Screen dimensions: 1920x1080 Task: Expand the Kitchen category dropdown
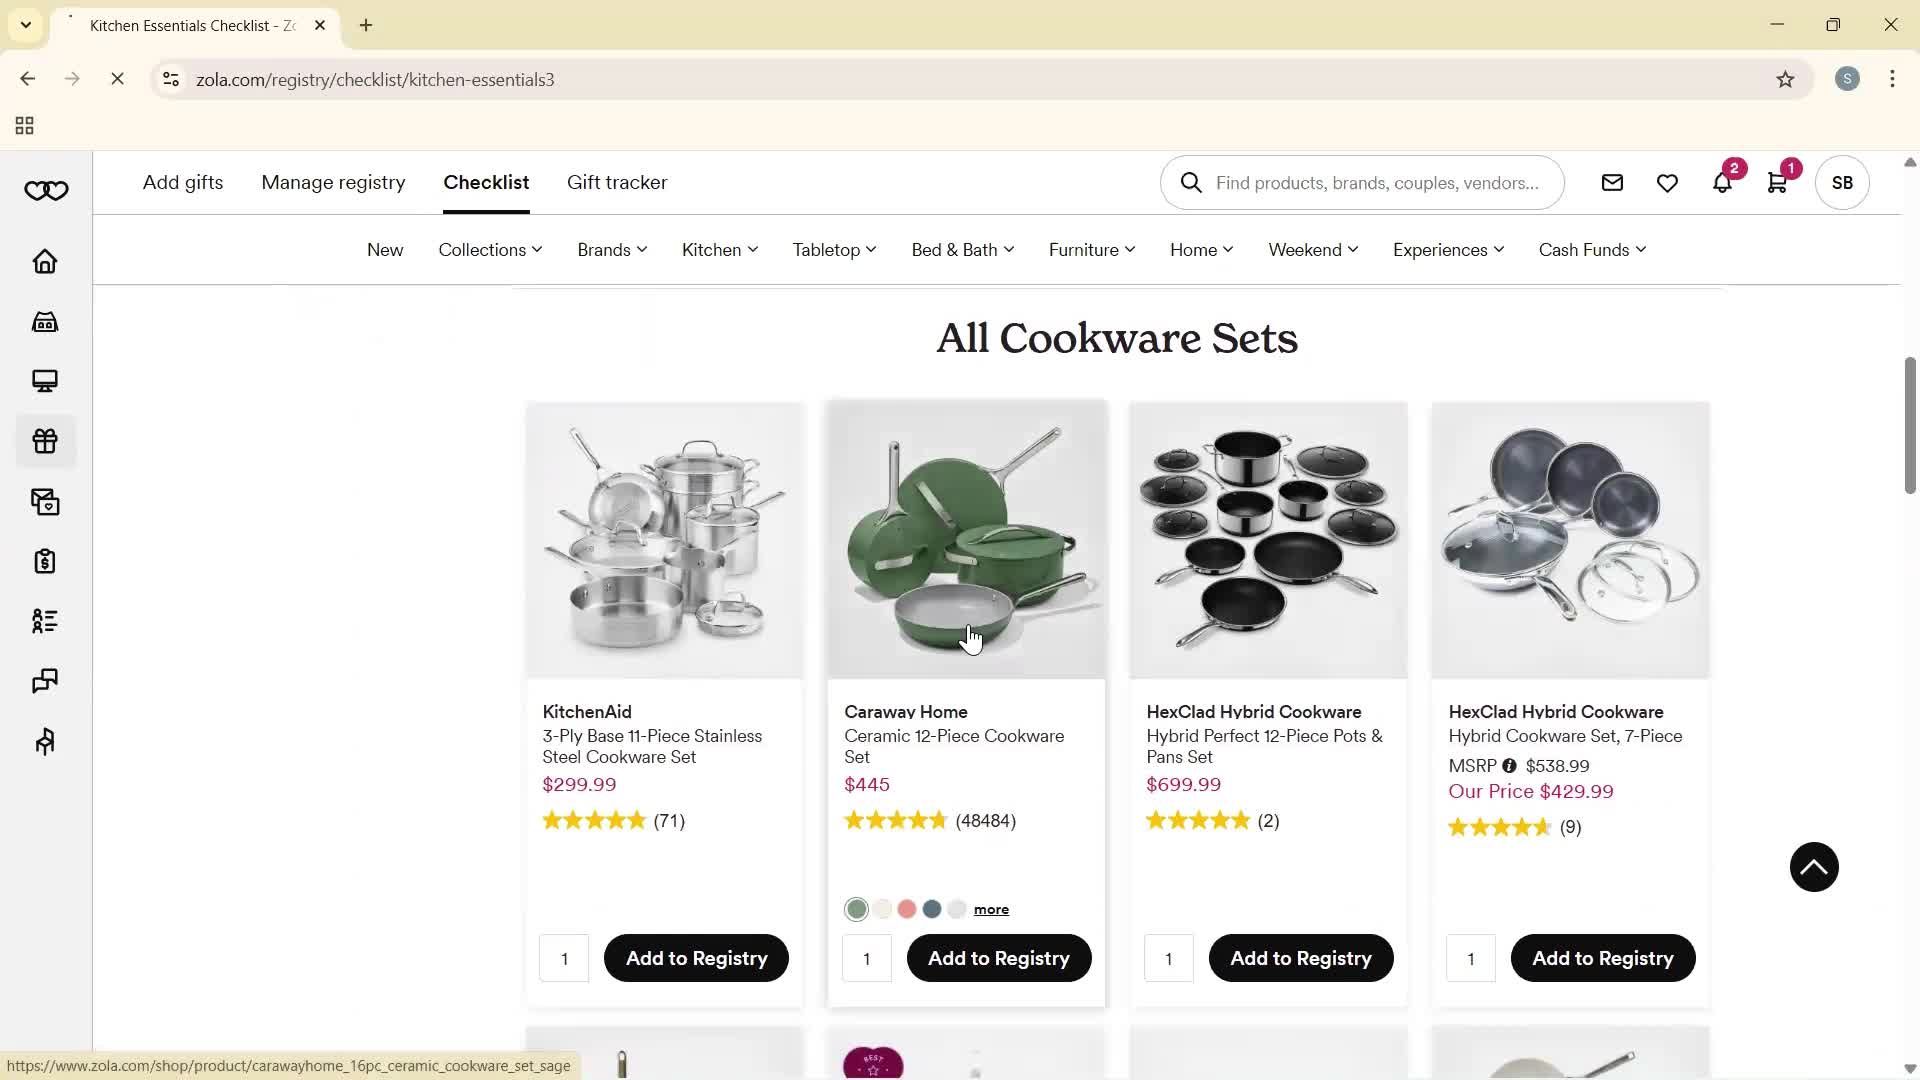[719, 250]
